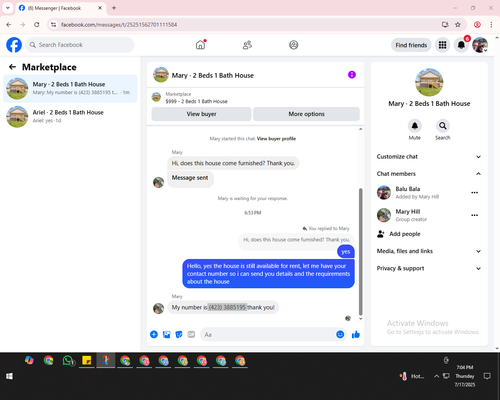
Task: Search in conversation magnifier icon
Action: 443,126
